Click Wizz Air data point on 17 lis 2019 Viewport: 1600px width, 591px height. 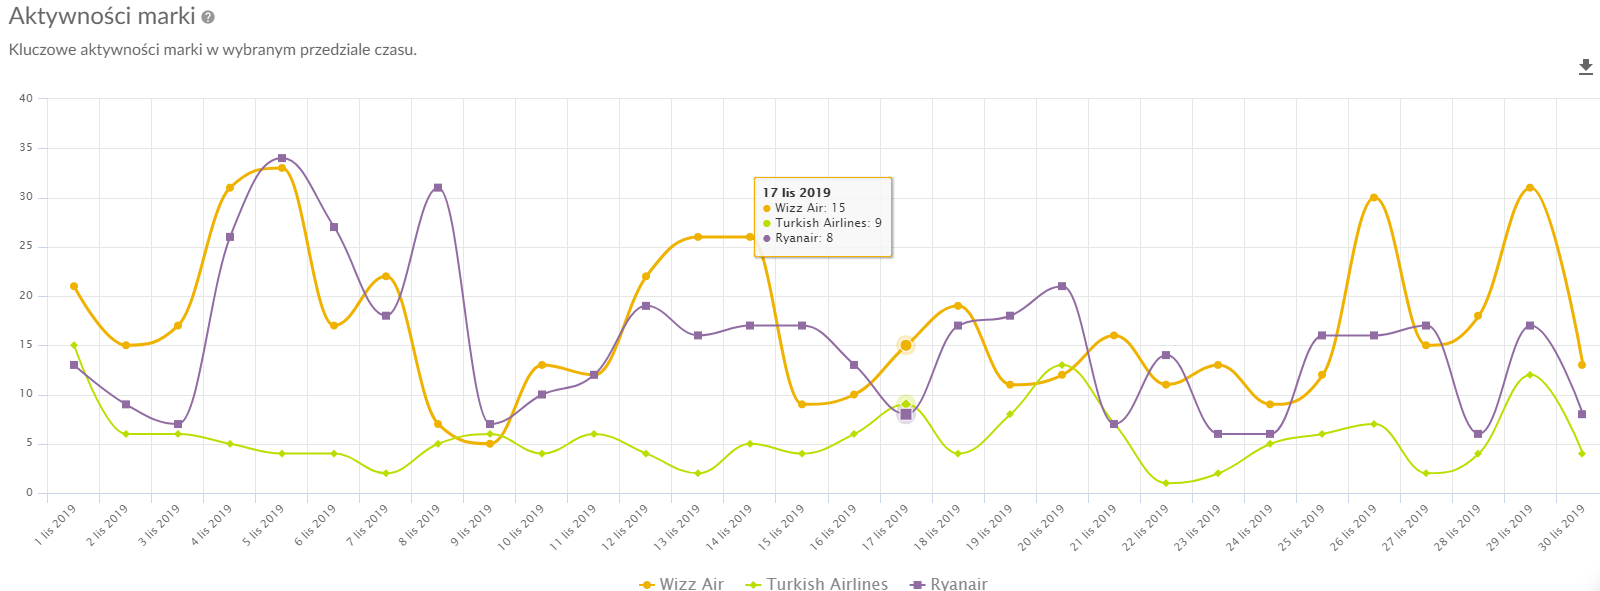(906, 345)
